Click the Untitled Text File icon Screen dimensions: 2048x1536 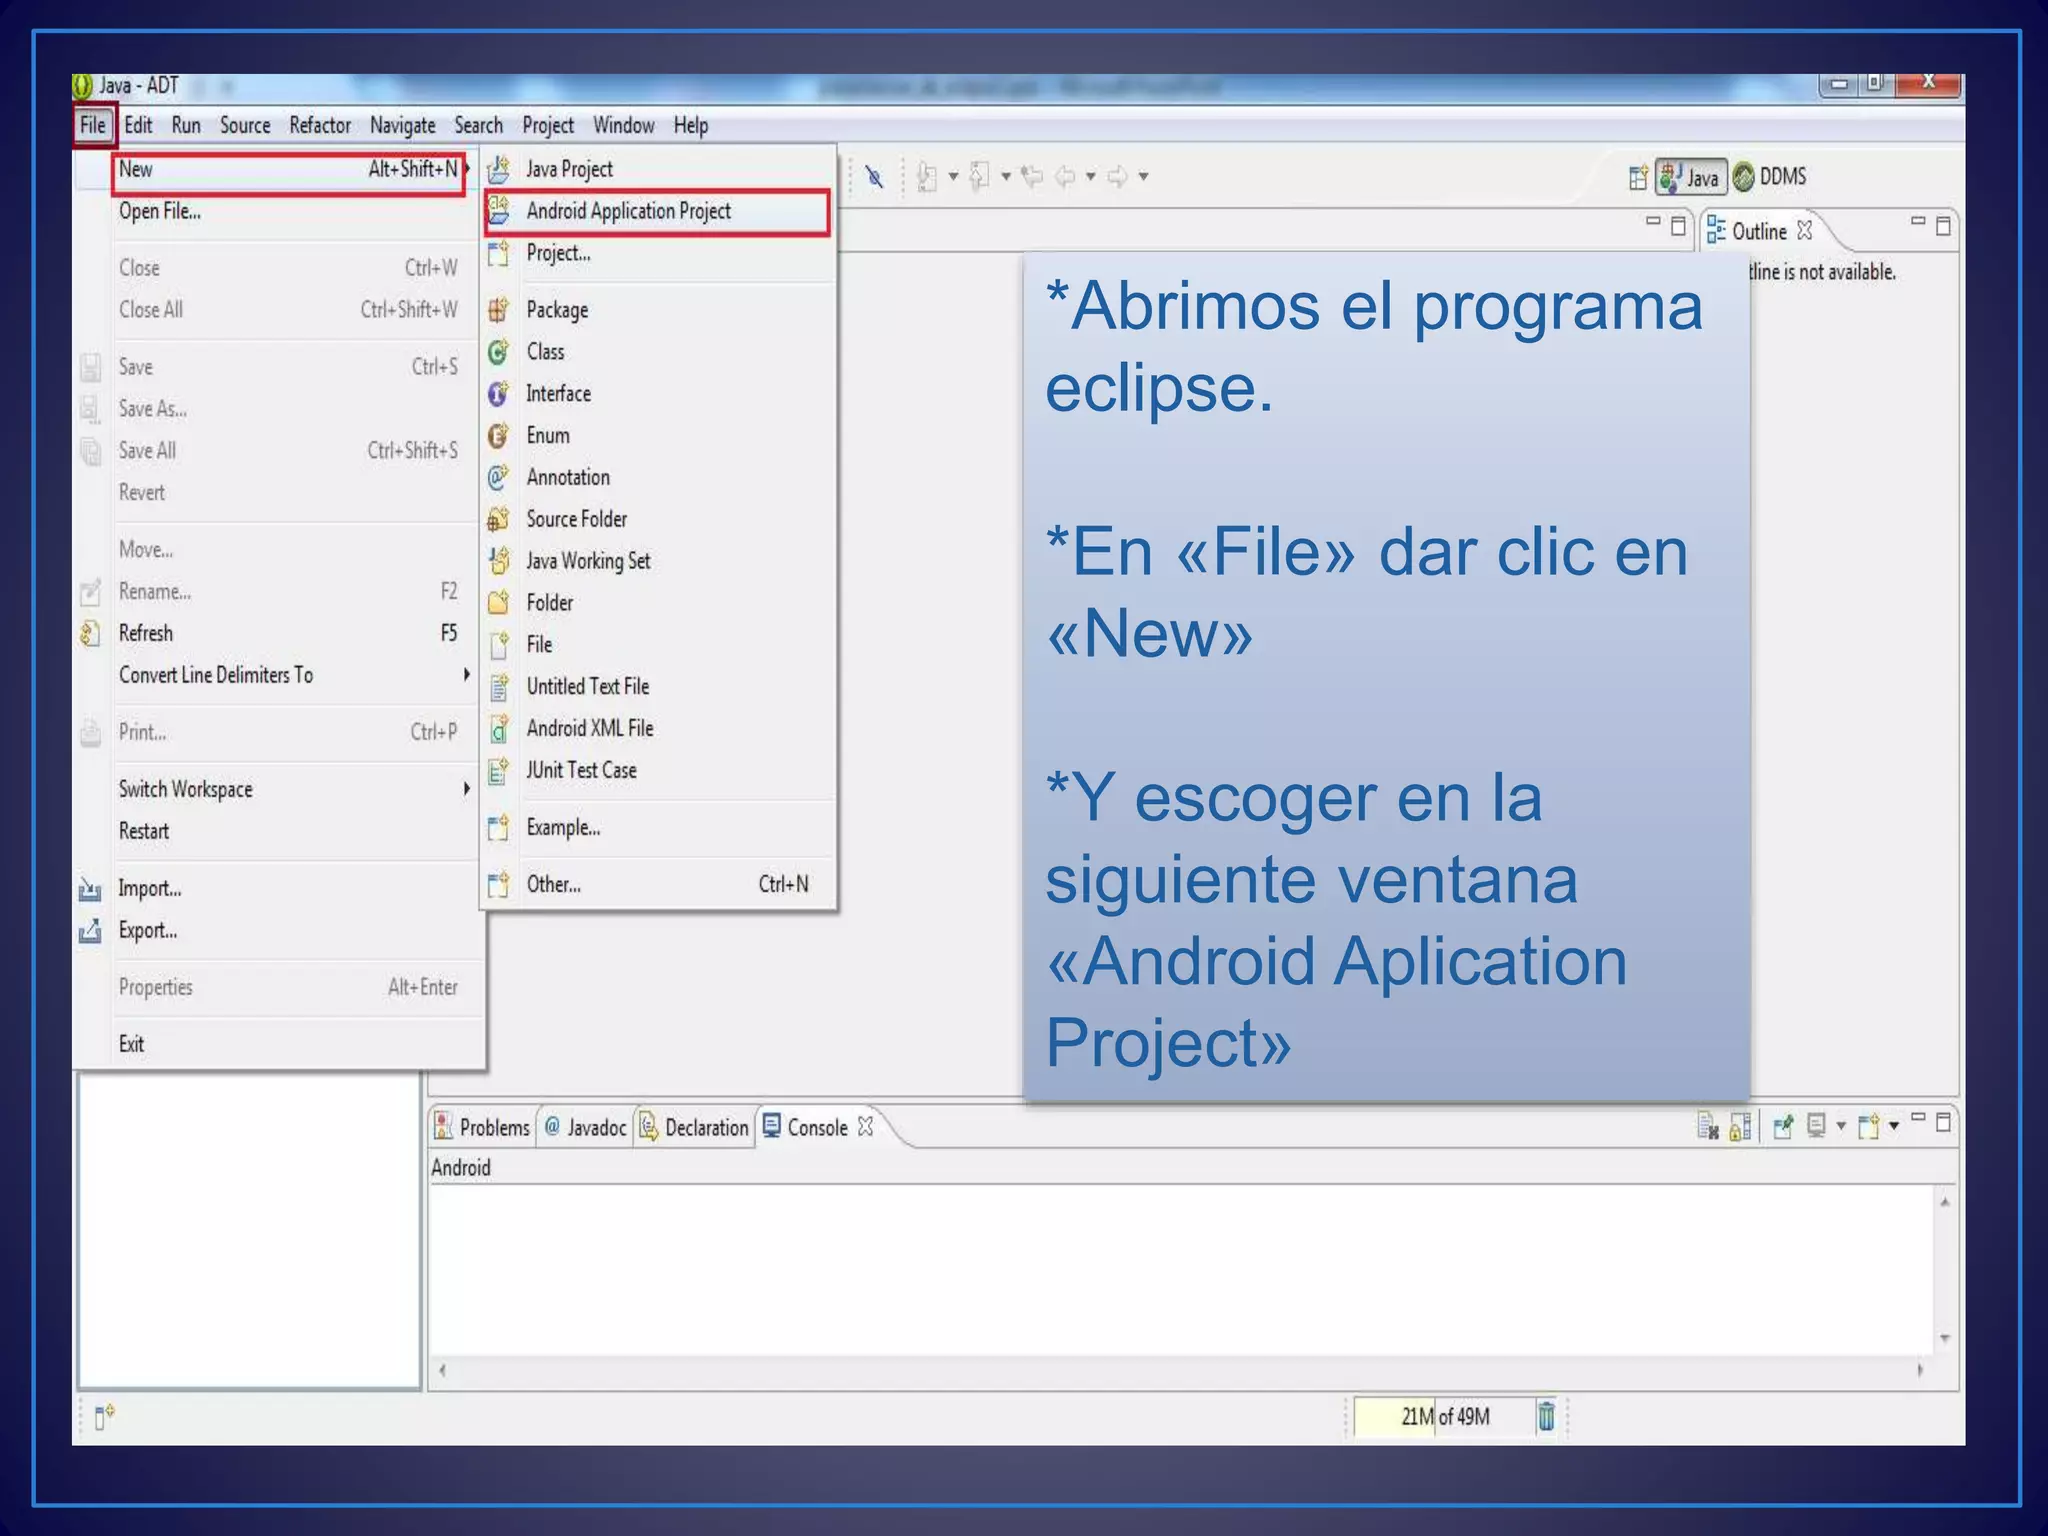(x=498, y=687)
